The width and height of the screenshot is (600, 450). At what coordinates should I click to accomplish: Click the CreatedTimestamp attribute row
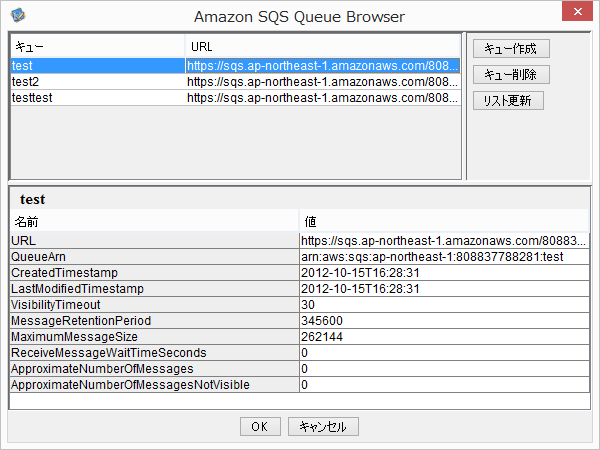(154, 273)
